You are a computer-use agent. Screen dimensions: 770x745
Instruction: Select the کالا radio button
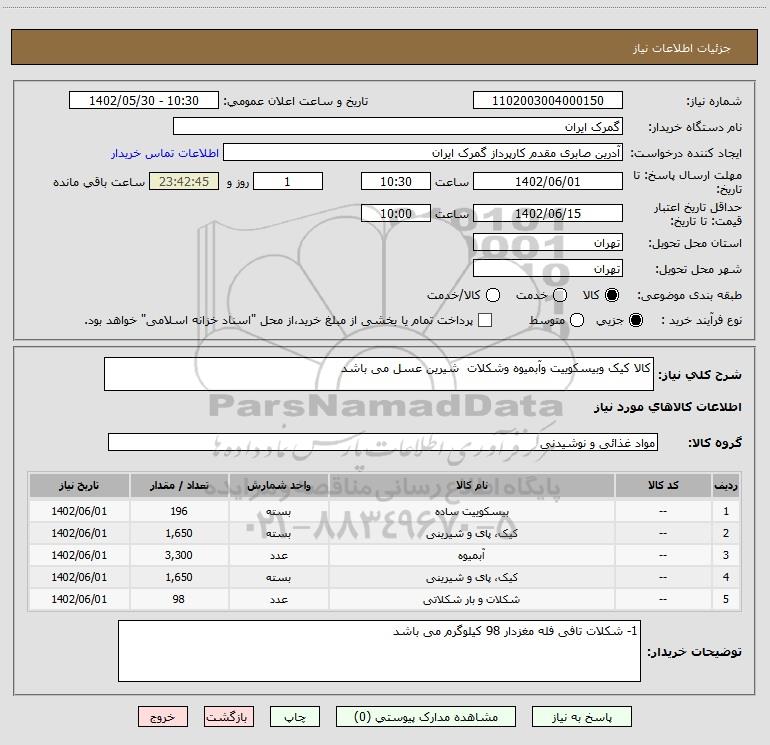click(612, 295)
